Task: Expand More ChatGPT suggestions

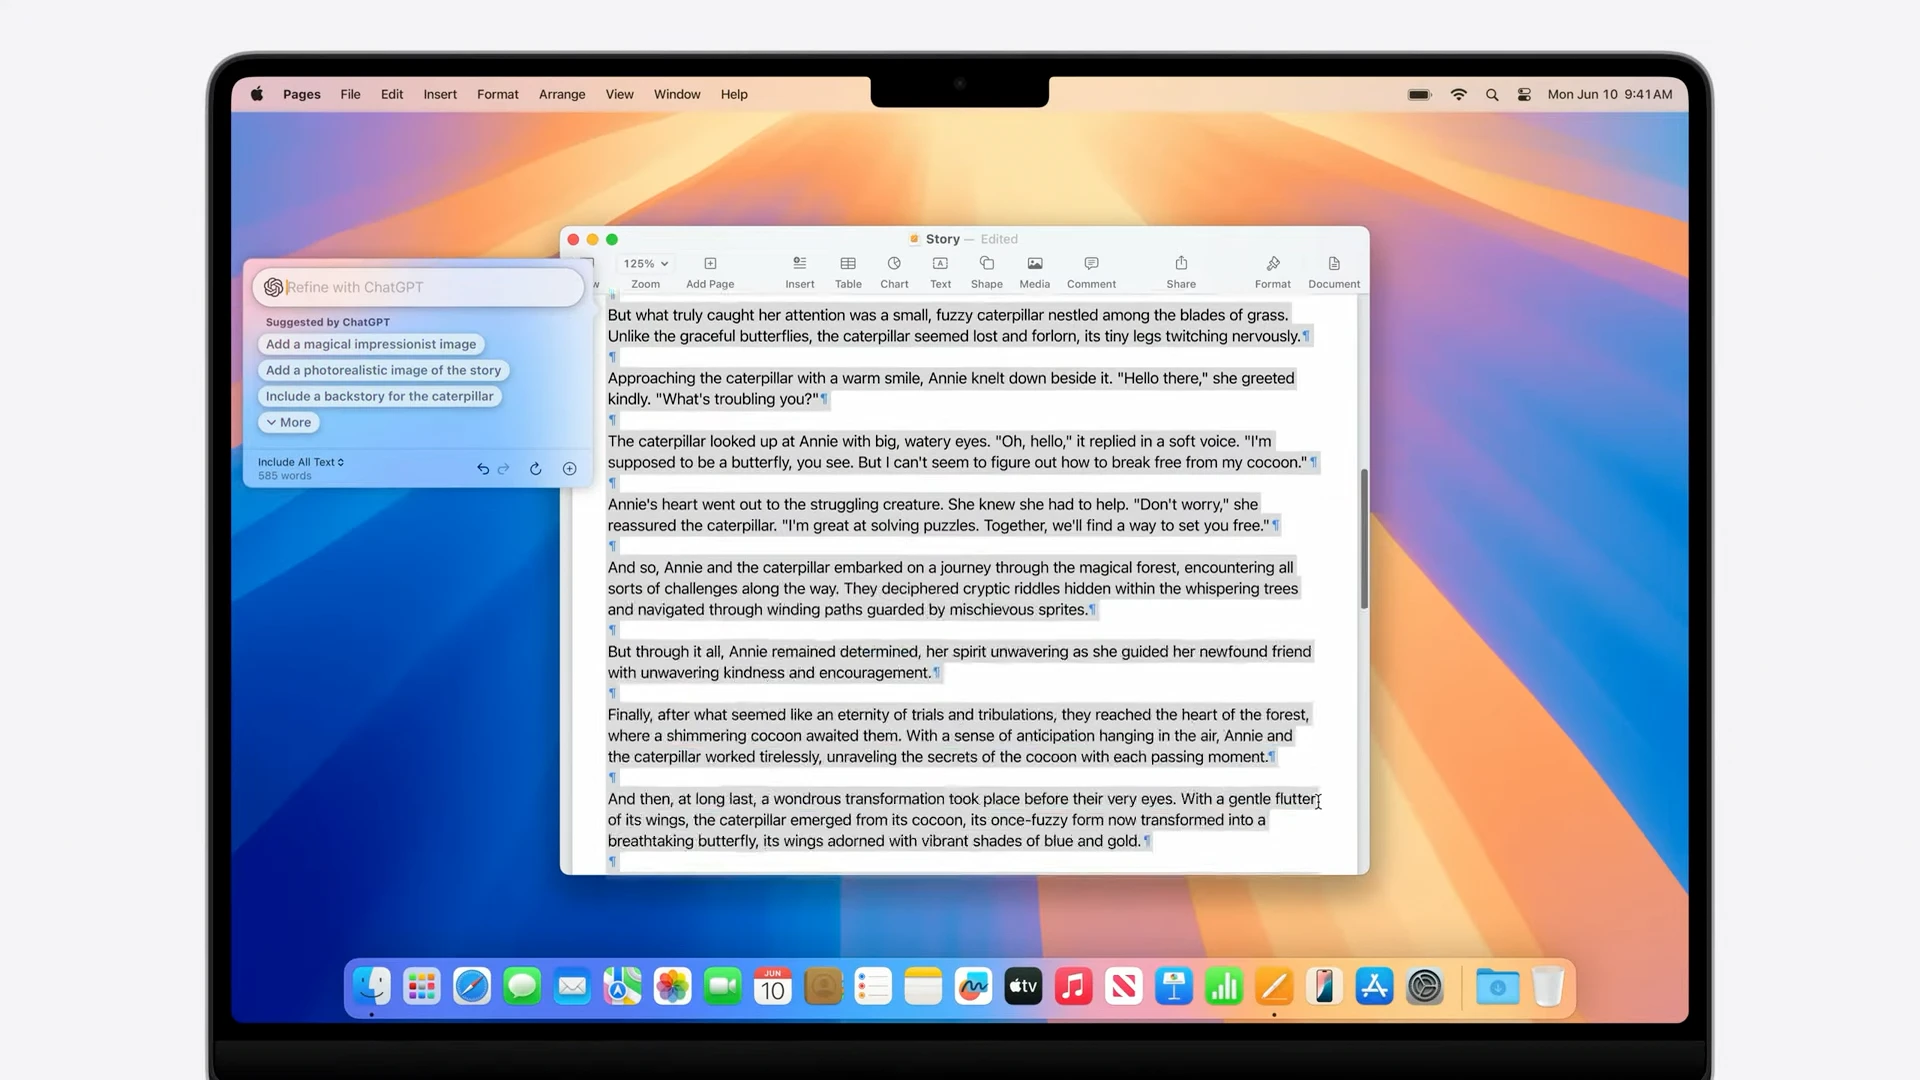Action: click(x=288, y=422)
